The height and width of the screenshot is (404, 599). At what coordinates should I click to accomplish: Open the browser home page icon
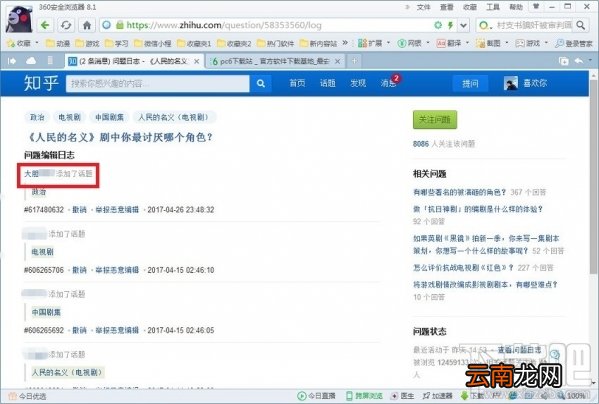(87, 25)
